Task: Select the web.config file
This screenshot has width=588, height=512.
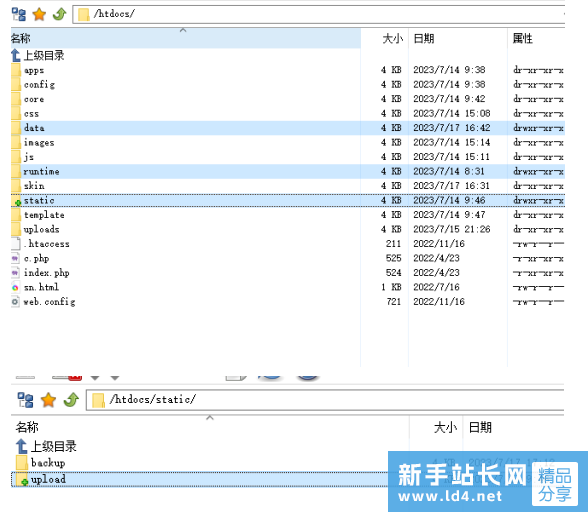Action: point(288,302)
